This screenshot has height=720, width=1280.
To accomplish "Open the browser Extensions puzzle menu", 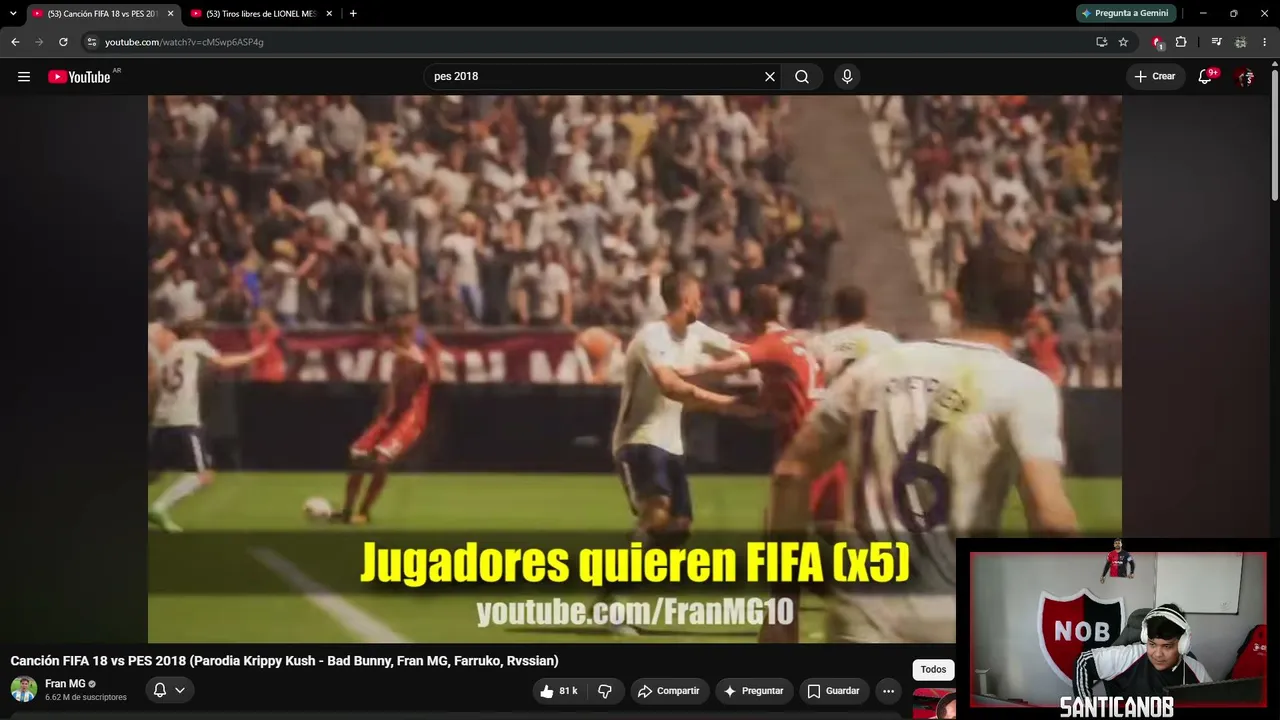I will click(1181, 42).
